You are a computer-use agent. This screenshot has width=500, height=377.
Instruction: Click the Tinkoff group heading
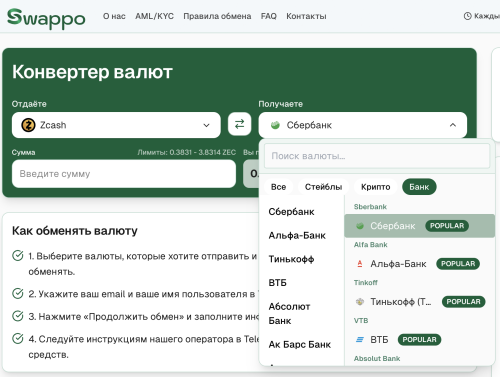366,283
